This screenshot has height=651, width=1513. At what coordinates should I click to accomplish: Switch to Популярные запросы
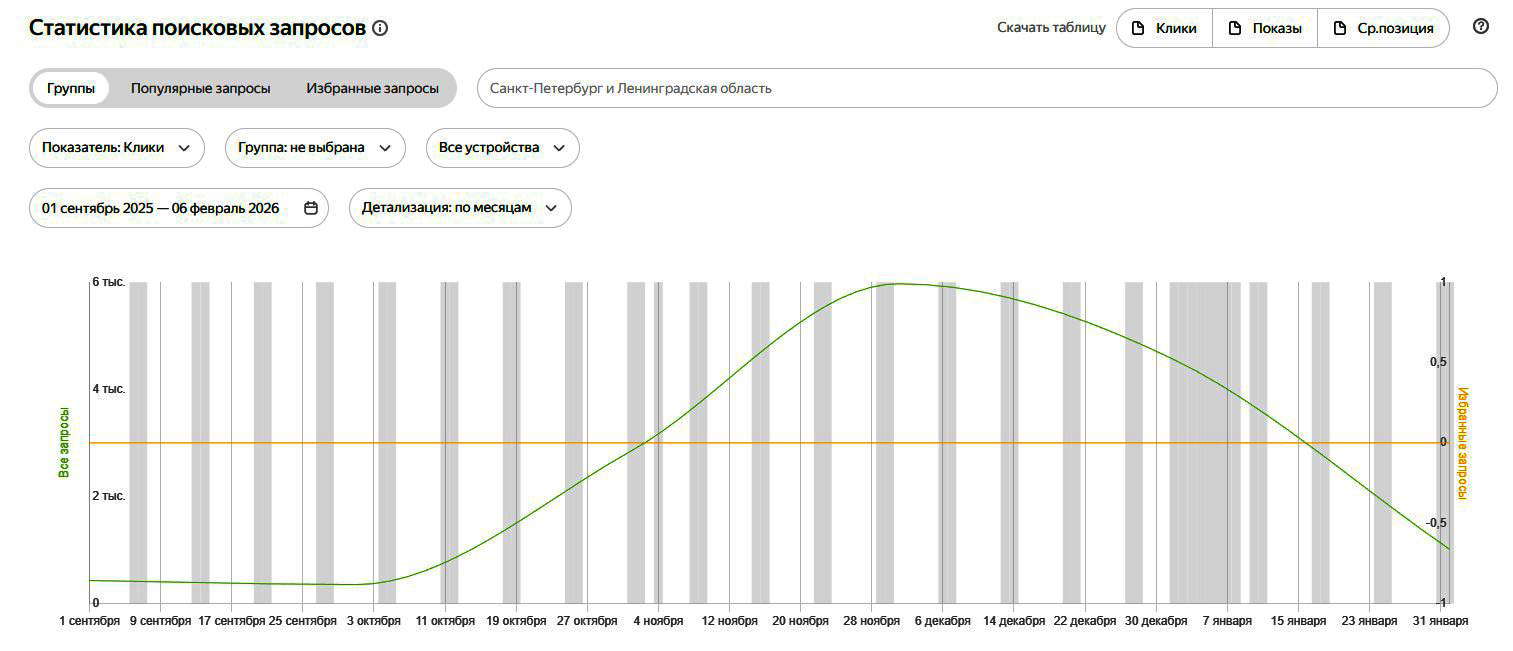[x=200, y=88]
